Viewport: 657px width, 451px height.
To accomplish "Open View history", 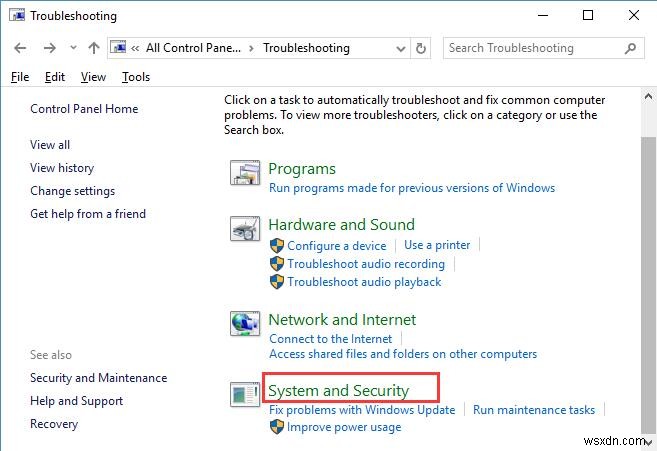I will (x=62, y=168).
